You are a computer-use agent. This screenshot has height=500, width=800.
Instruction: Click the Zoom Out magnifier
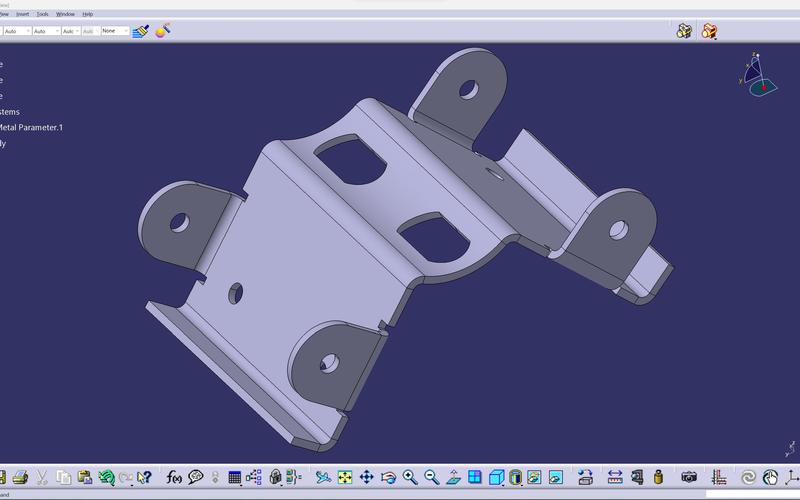432,478
